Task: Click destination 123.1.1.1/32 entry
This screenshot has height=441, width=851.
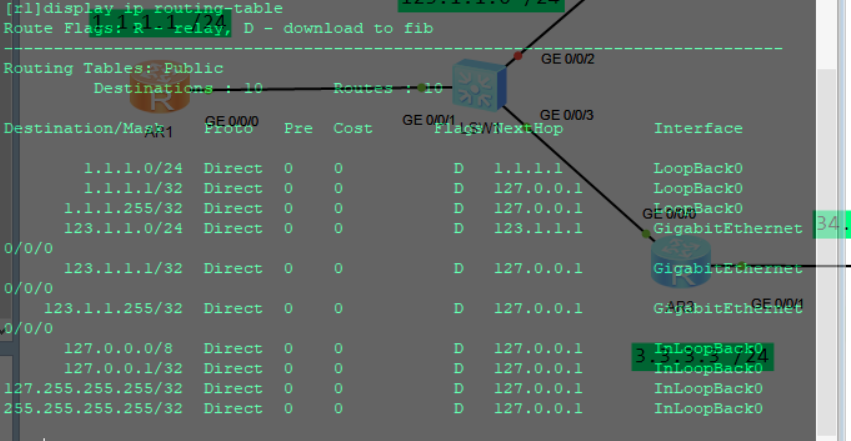Action: coord(123,269)
